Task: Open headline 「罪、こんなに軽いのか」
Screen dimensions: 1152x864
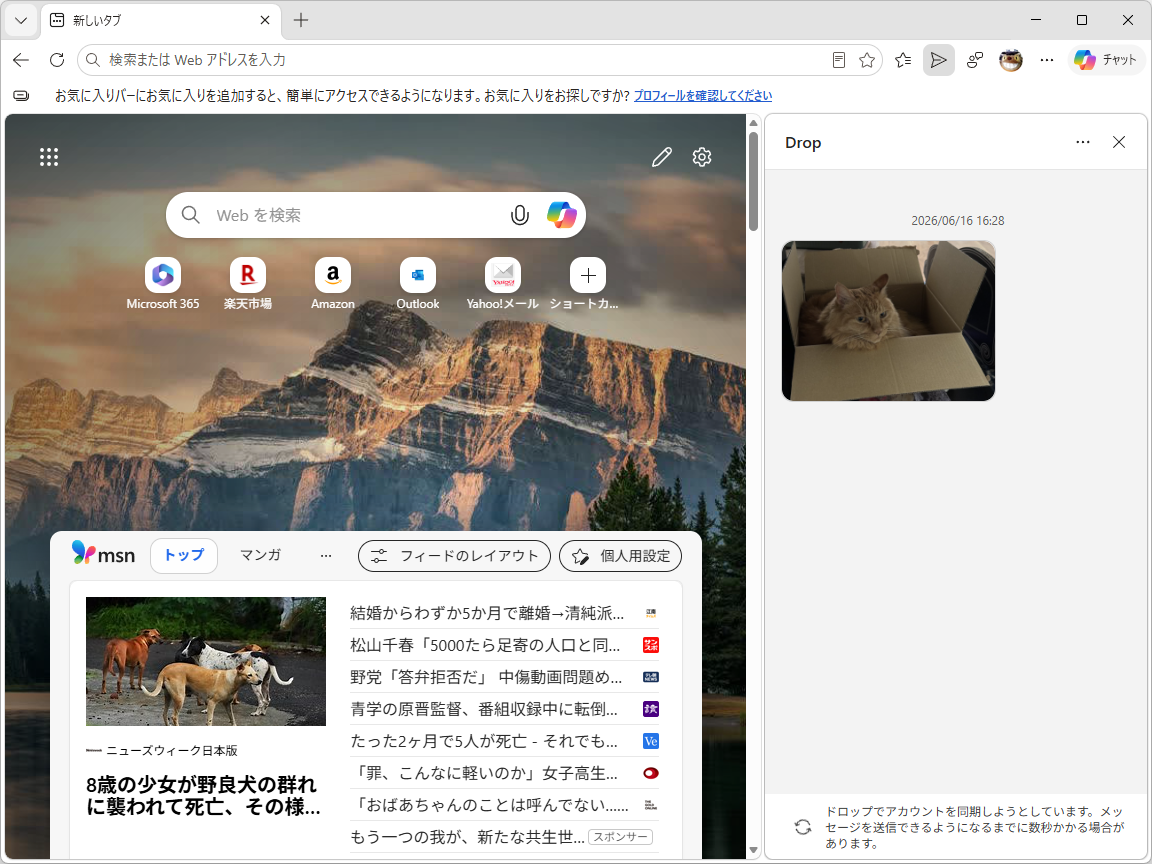Action: 483,773
